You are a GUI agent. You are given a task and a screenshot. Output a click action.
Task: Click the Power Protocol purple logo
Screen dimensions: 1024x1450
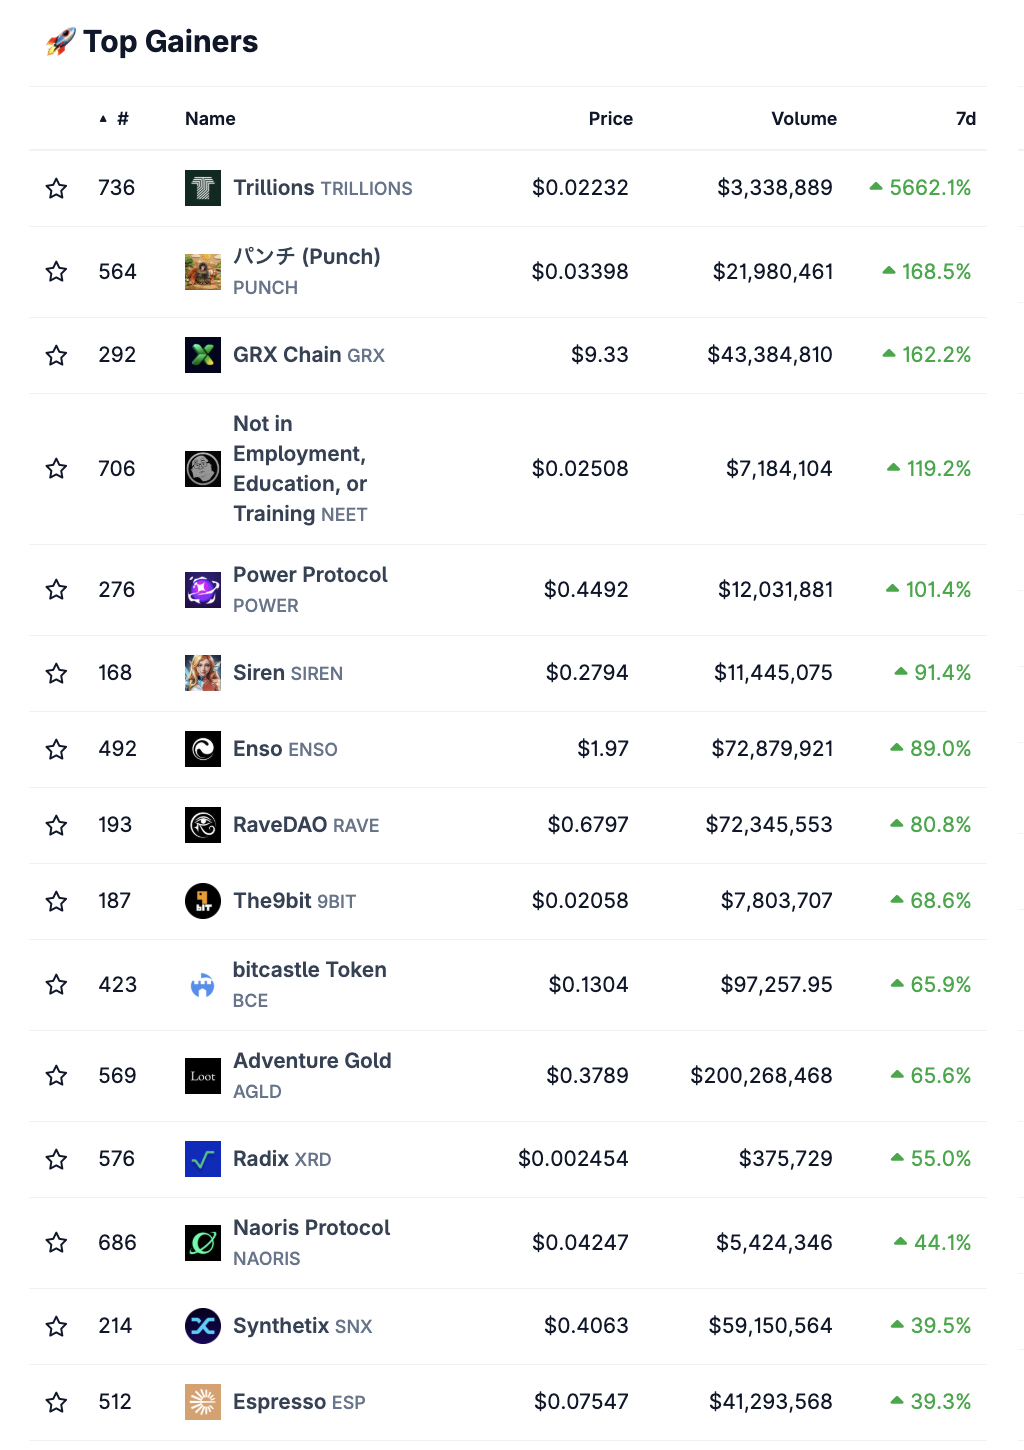point(203,590)
